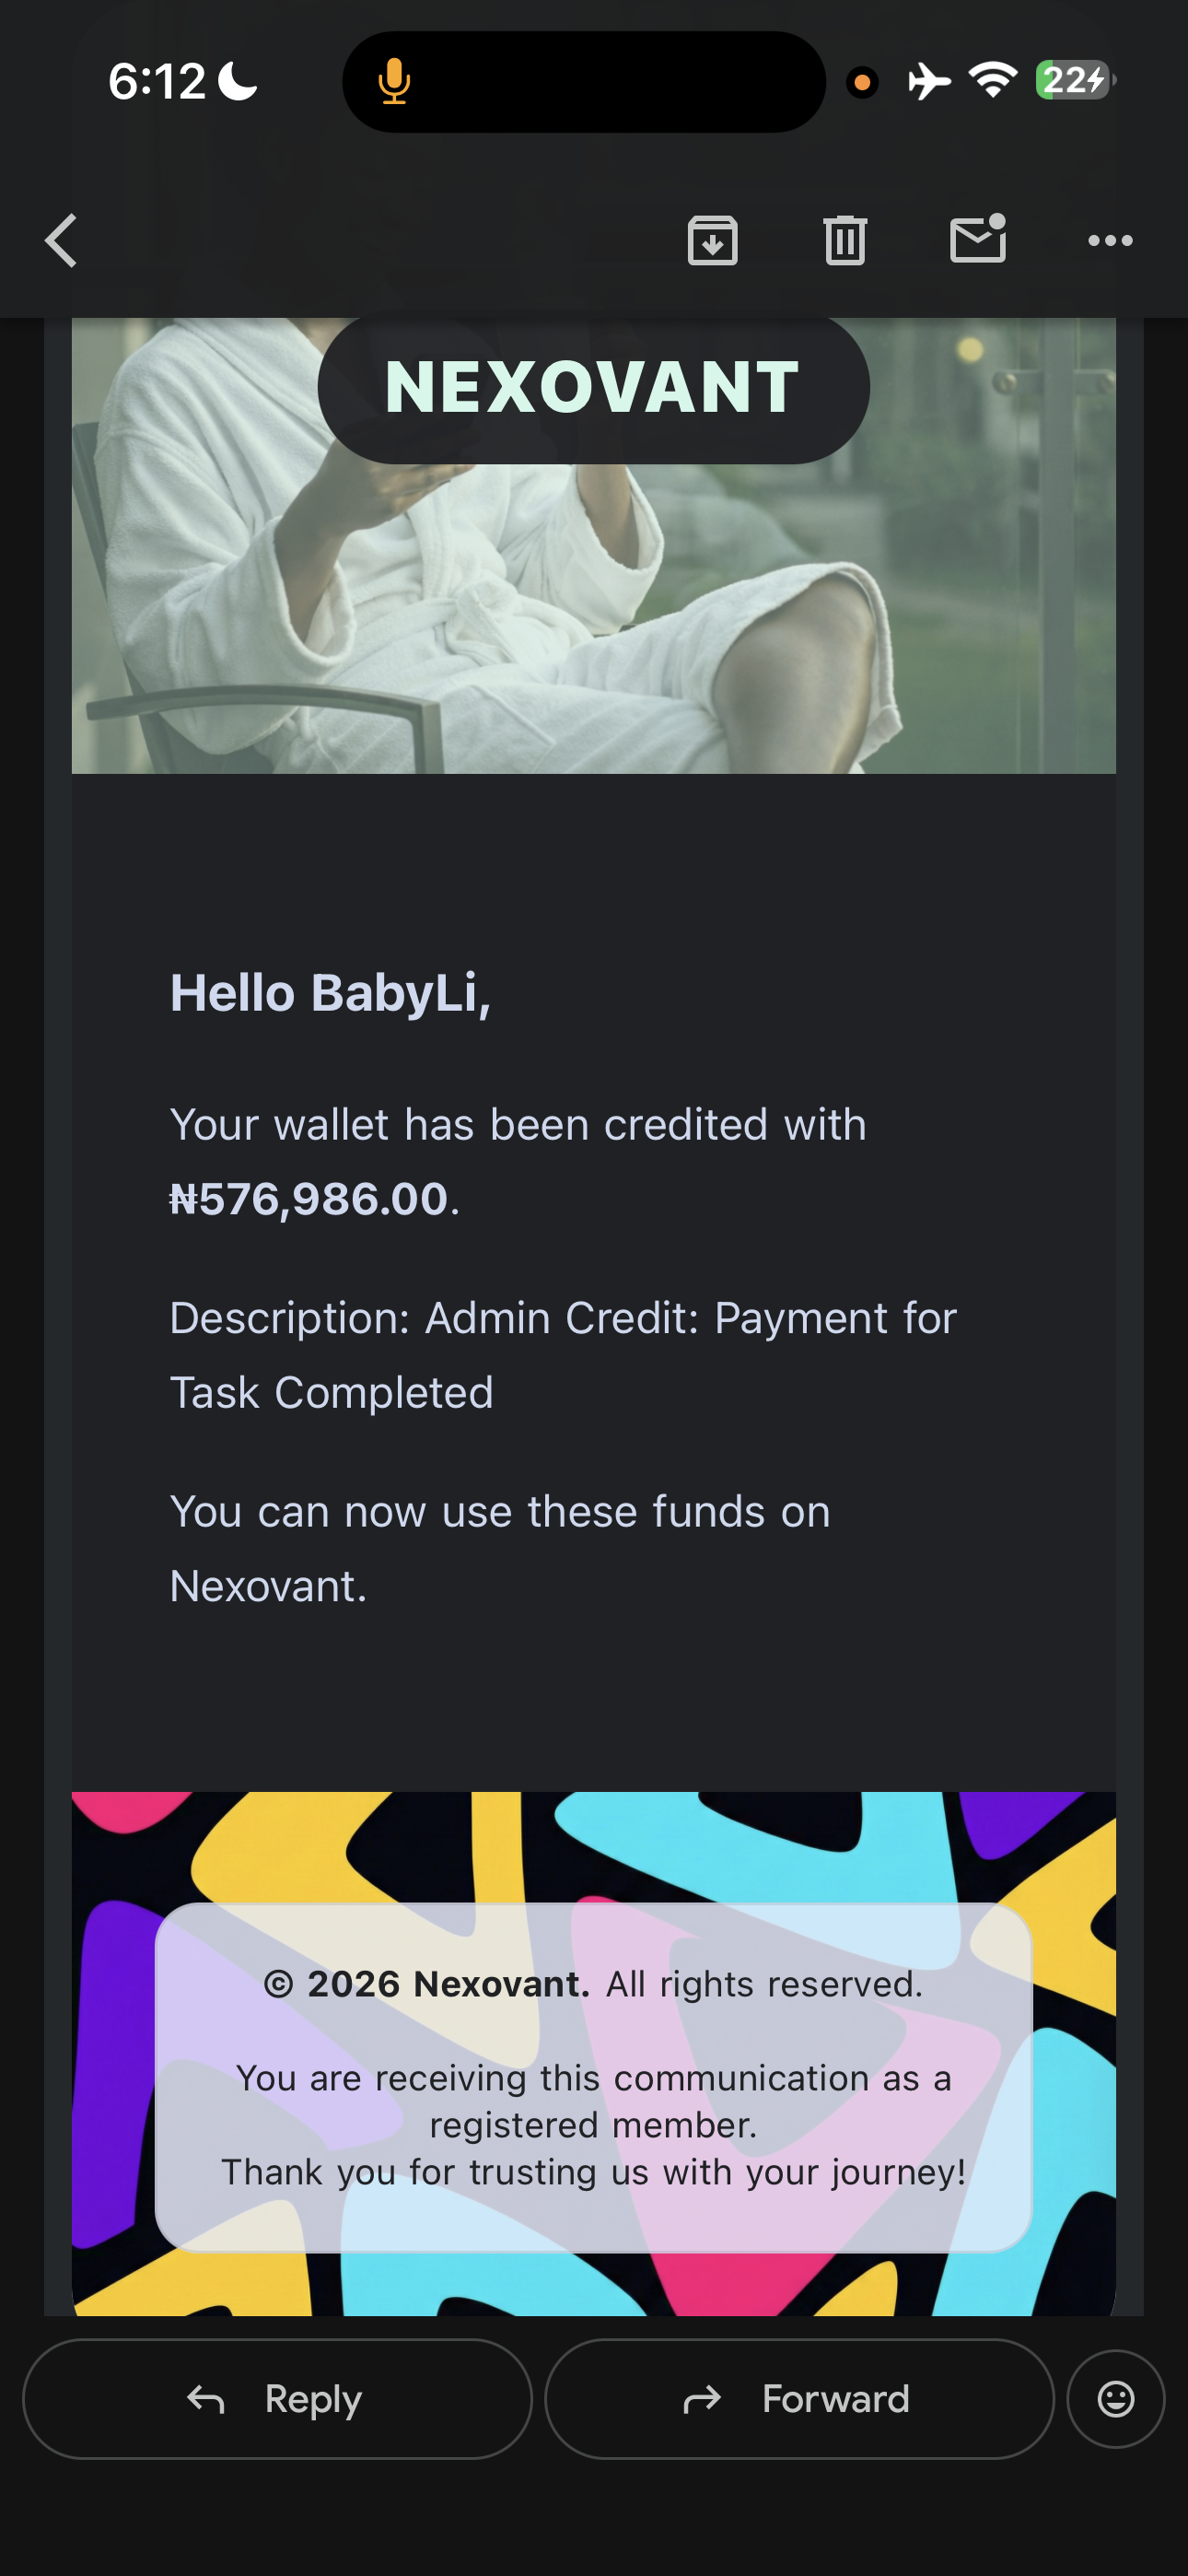
Task: Tap the NEXOVANT logo badge
Action: click(x=593, y=388)
